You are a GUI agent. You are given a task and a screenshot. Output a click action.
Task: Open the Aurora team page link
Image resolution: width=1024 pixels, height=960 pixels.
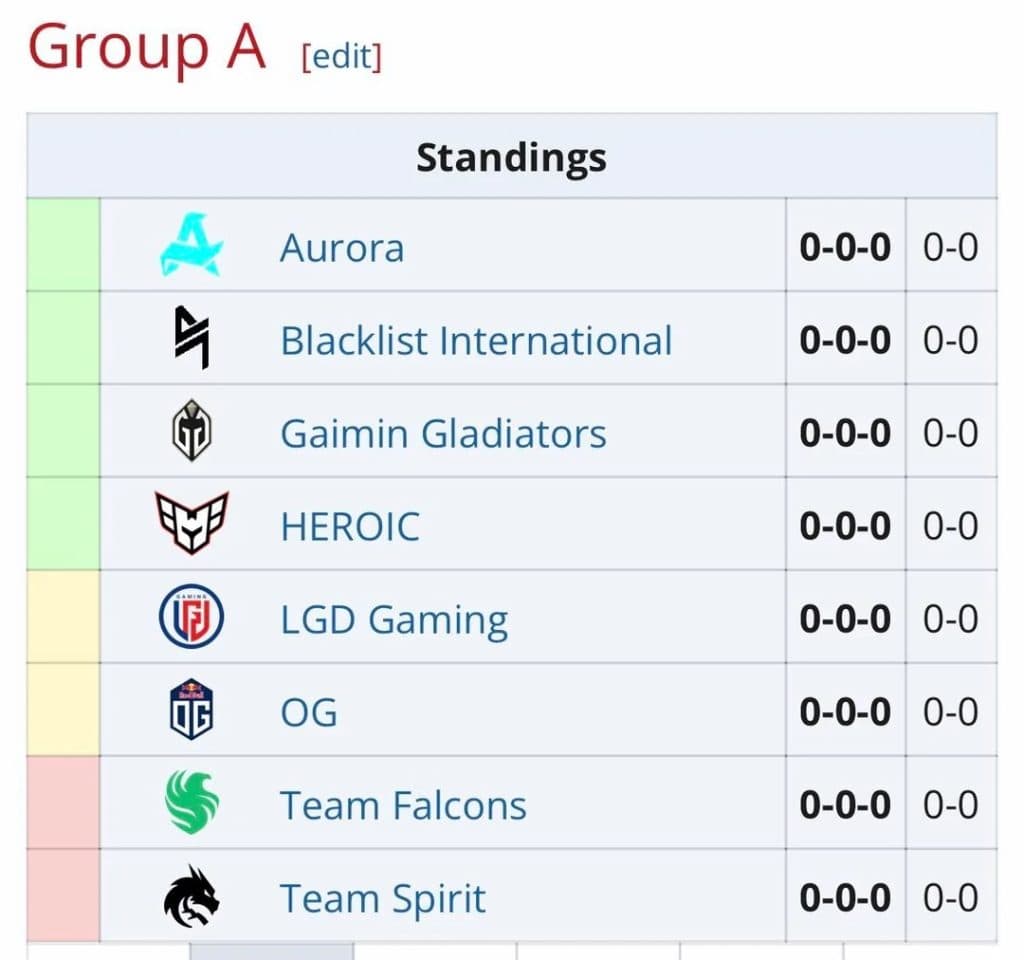[x=341, y=247]
